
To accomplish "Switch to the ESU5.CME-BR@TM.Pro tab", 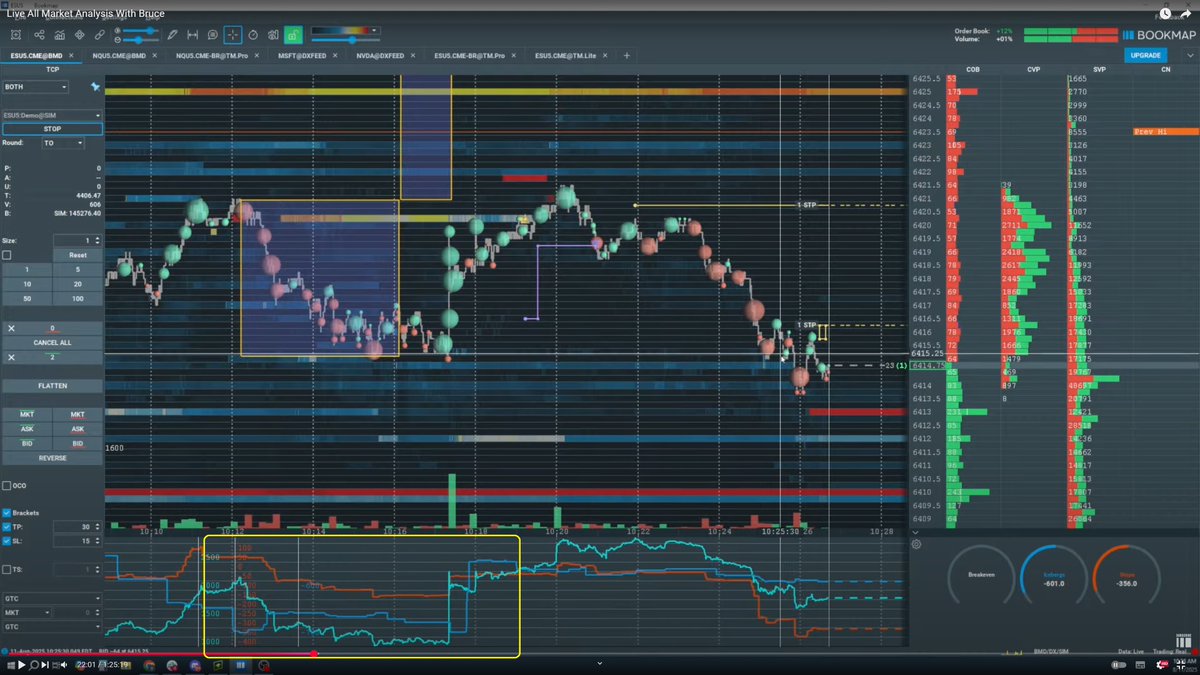I will click(470, 55).
